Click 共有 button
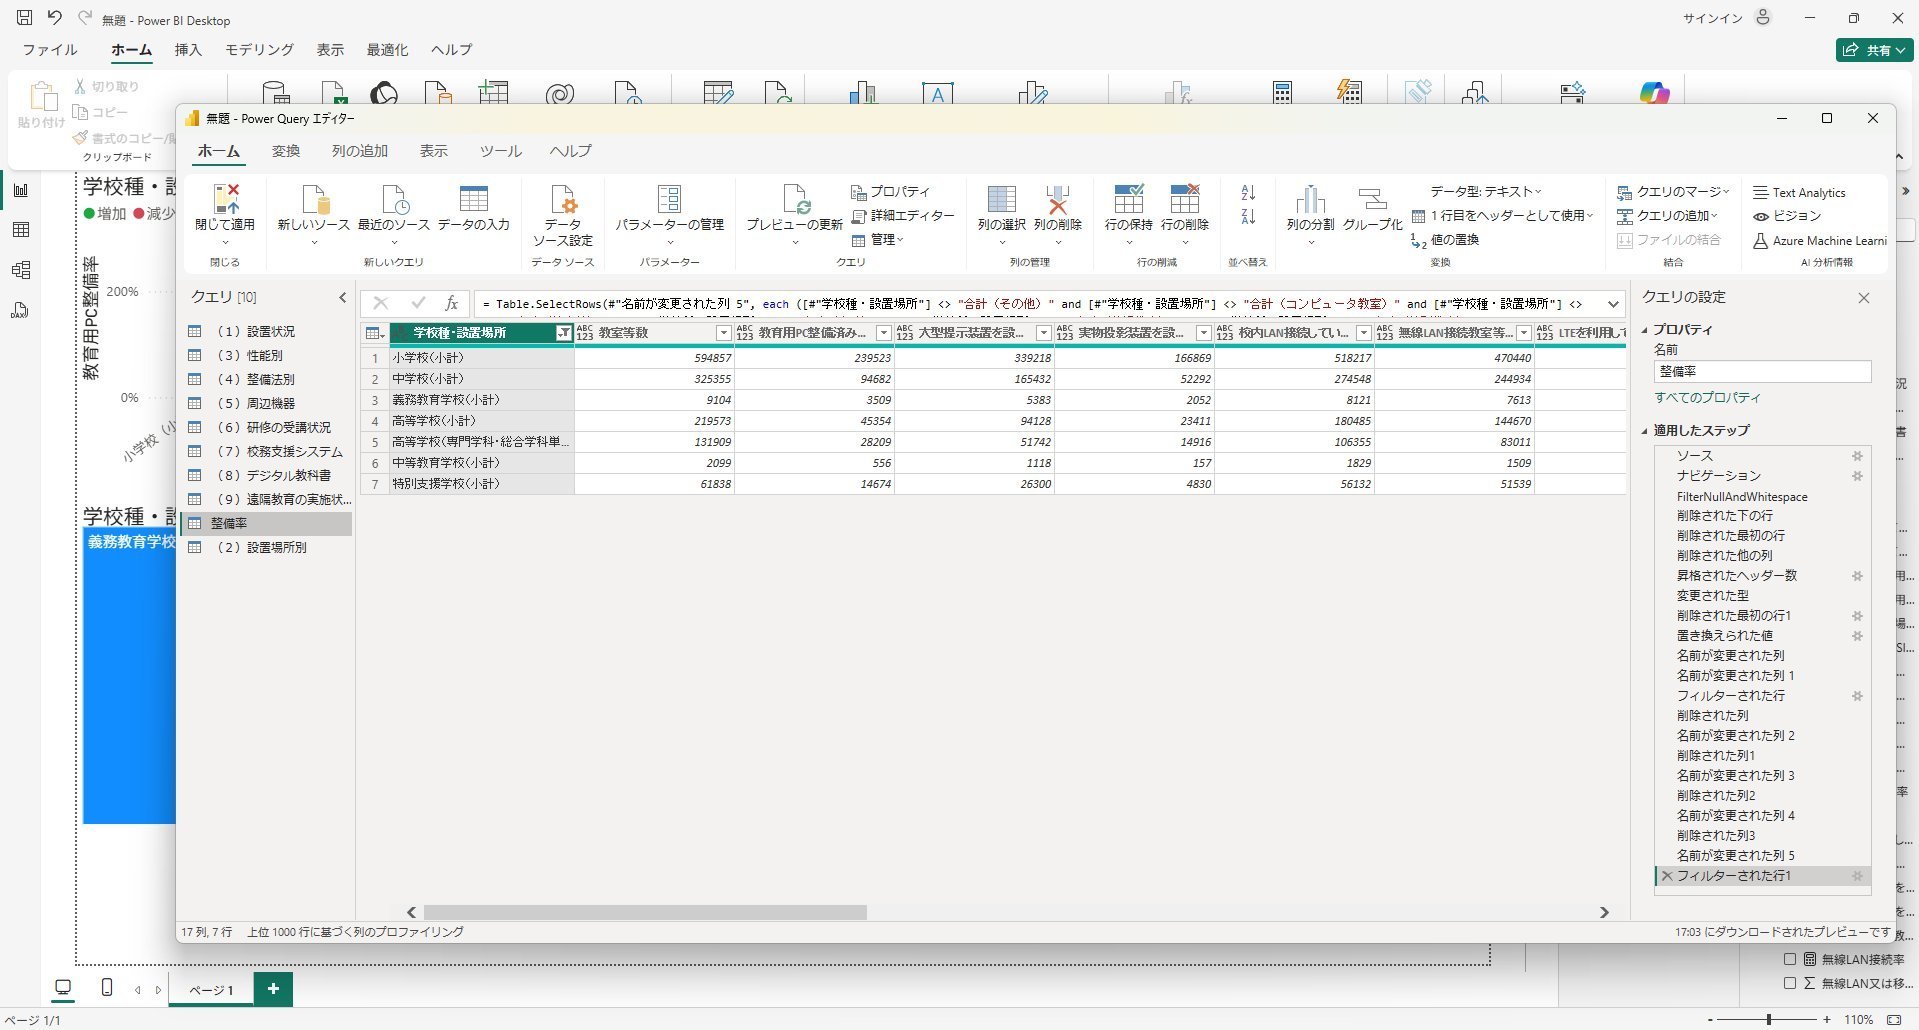The height and width of the screenshot is (1030, 1919). coord(1875,50)
